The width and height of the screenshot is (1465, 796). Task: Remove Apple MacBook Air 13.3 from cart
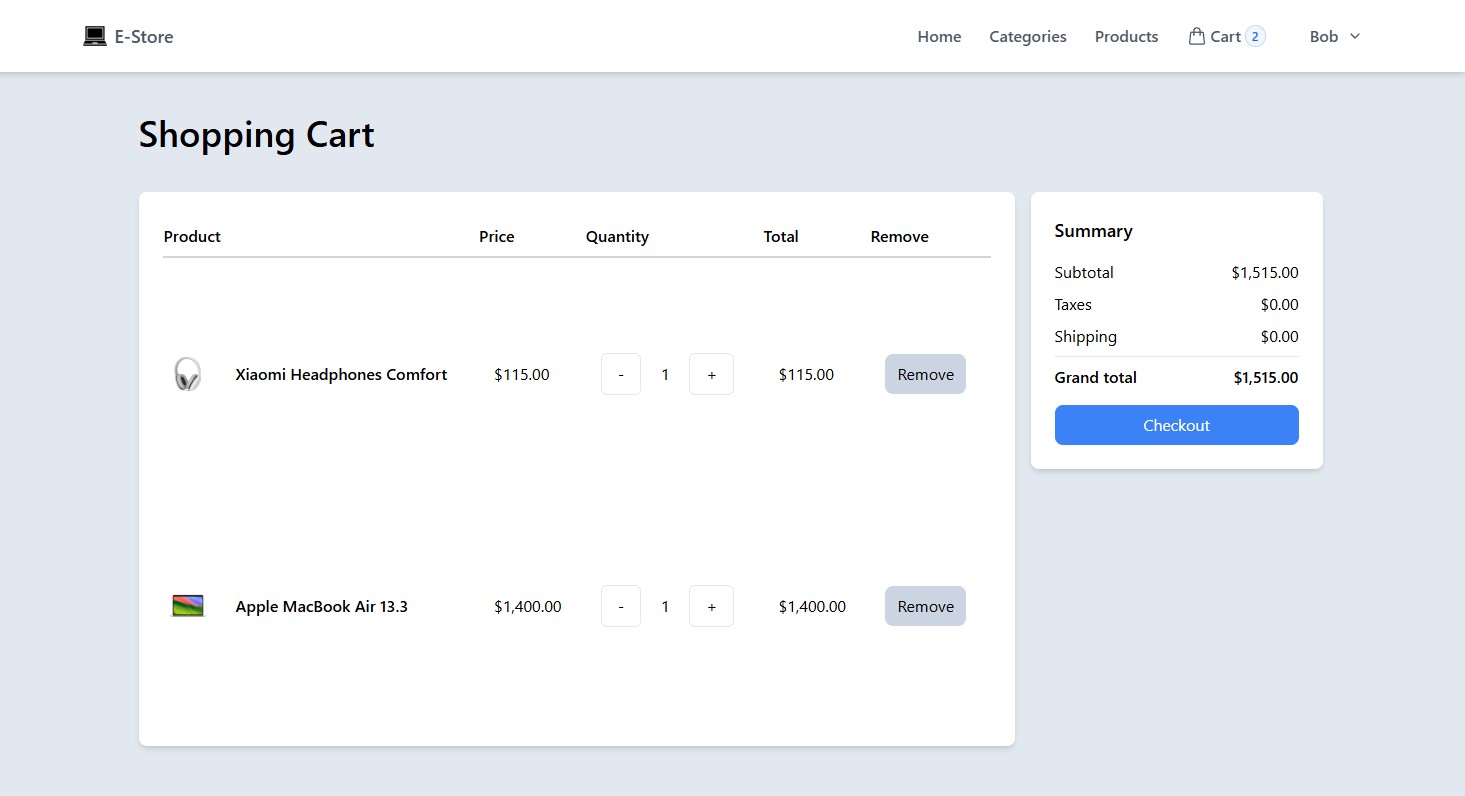[925, 606]
